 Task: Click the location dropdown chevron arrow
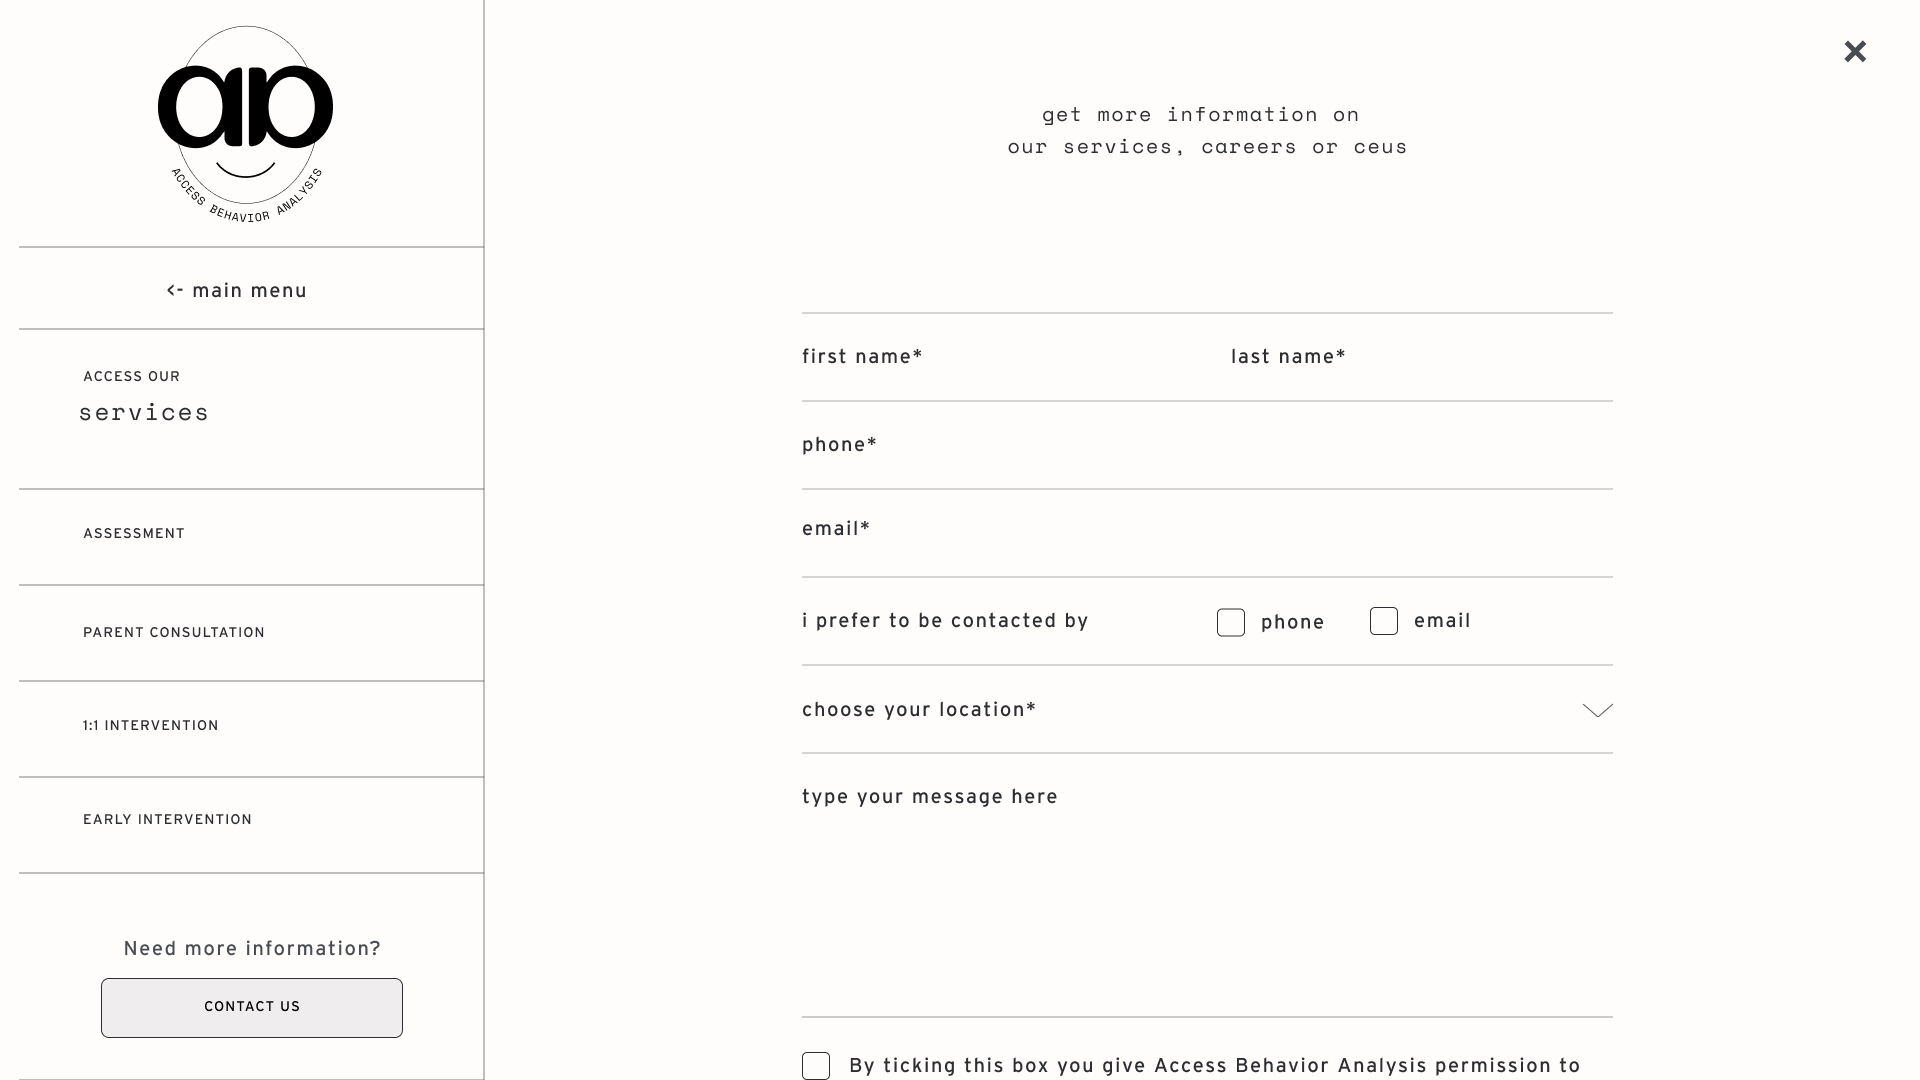pos(1597,711)
